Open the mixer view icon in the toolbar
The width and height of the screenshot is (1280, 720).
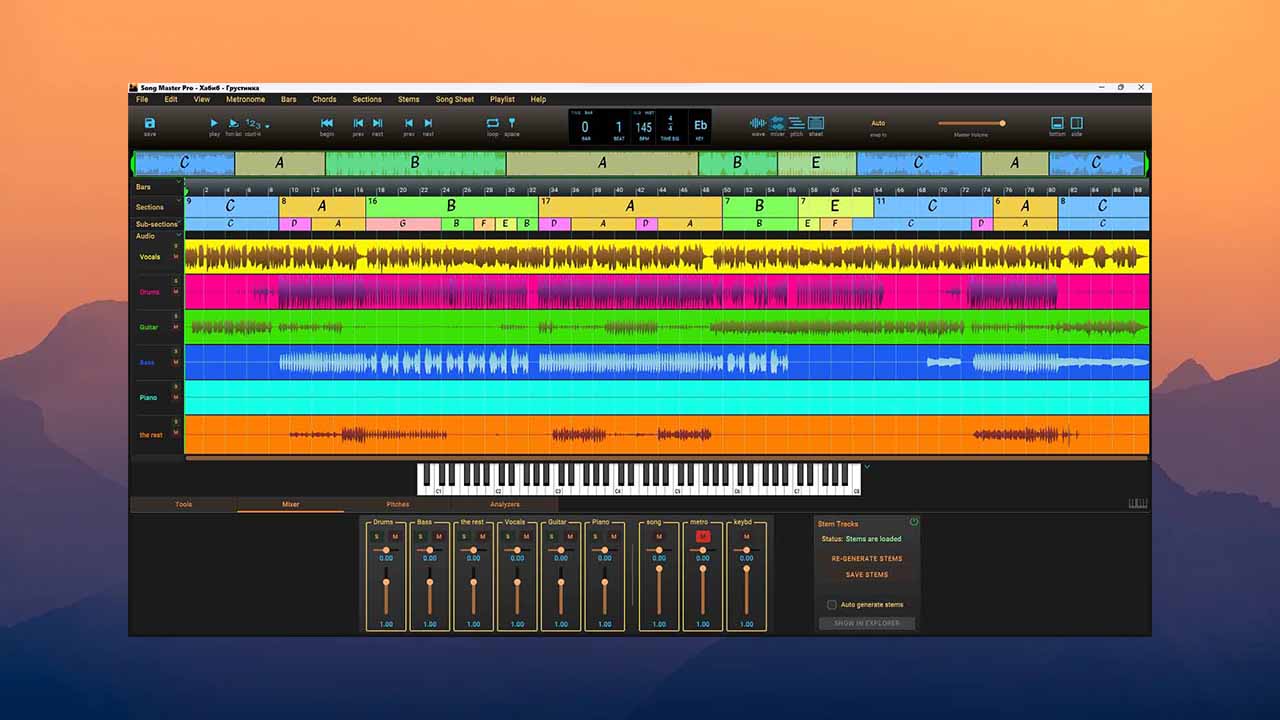tap(777, 121)
